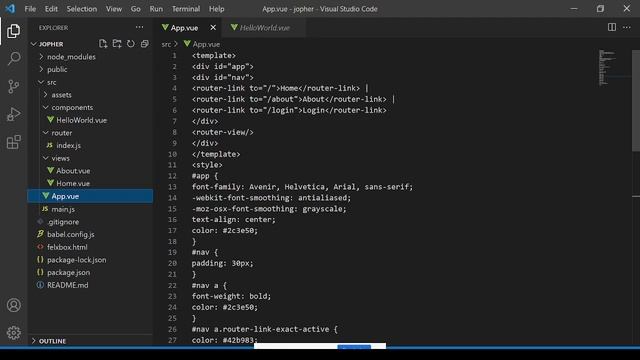Click the src breadcrumb segment
Viewport: 640px width, 360px height.
166,44
